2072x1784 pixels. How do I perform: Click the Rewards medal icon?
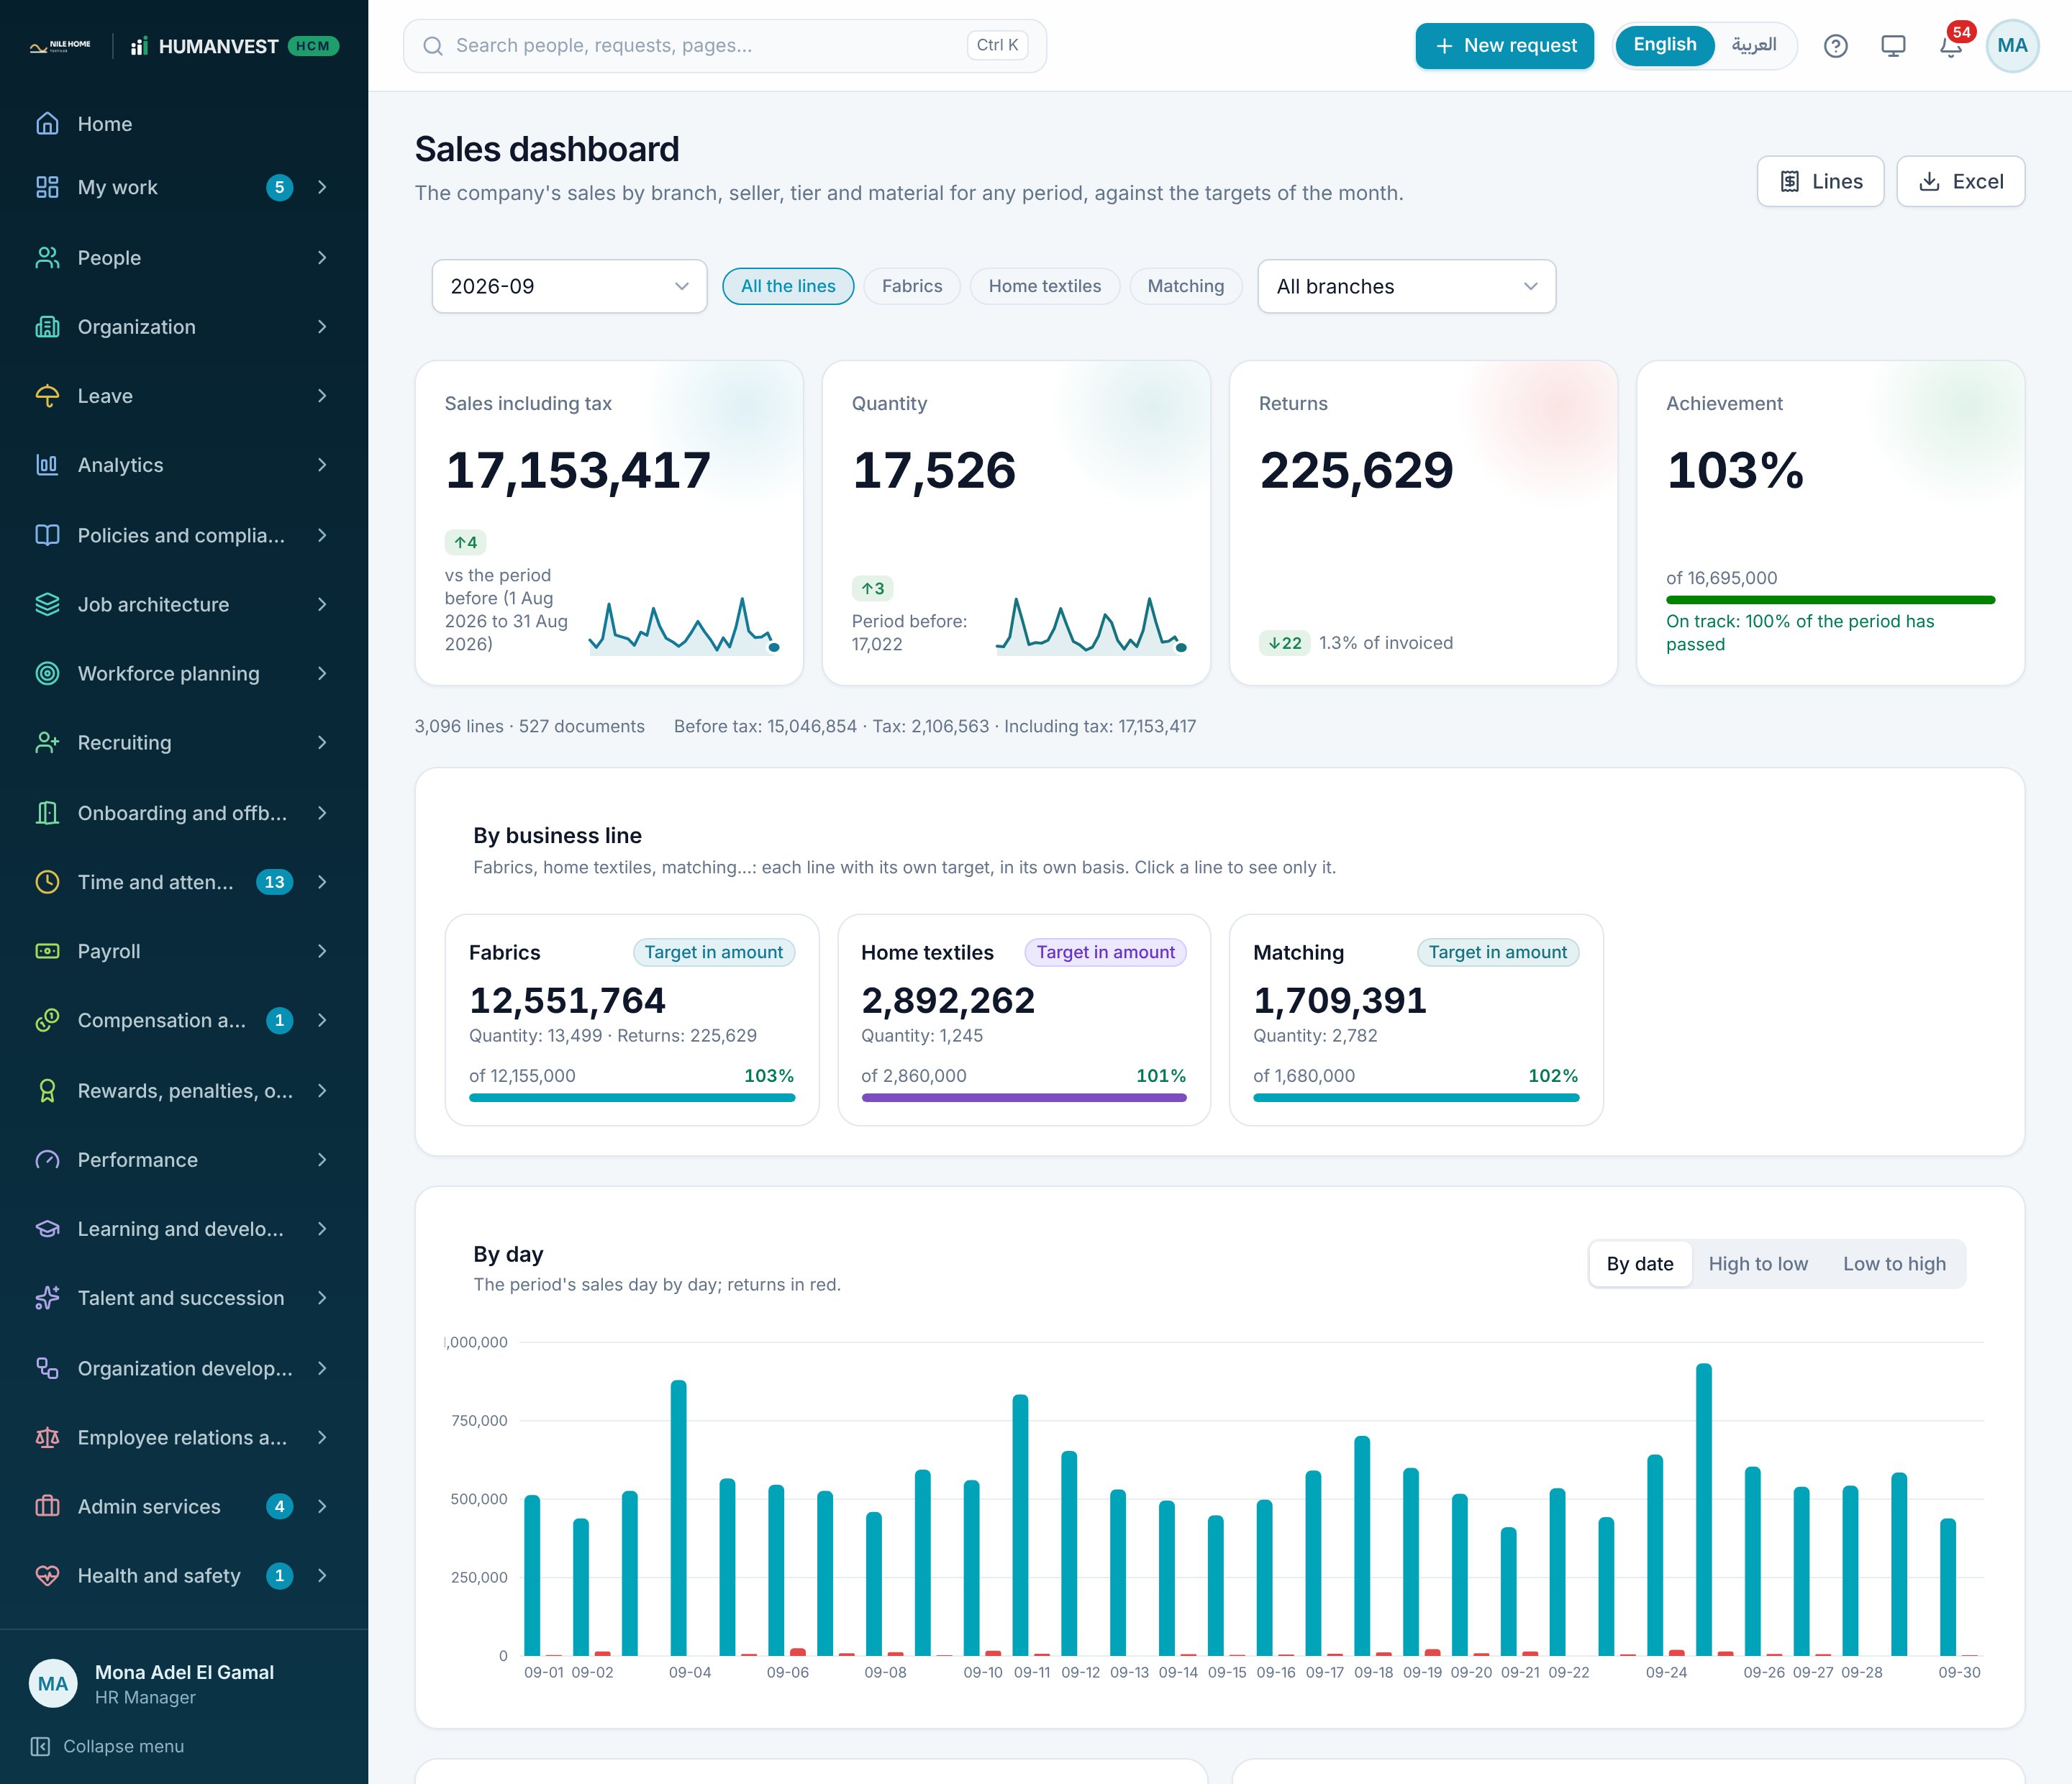47,1091
